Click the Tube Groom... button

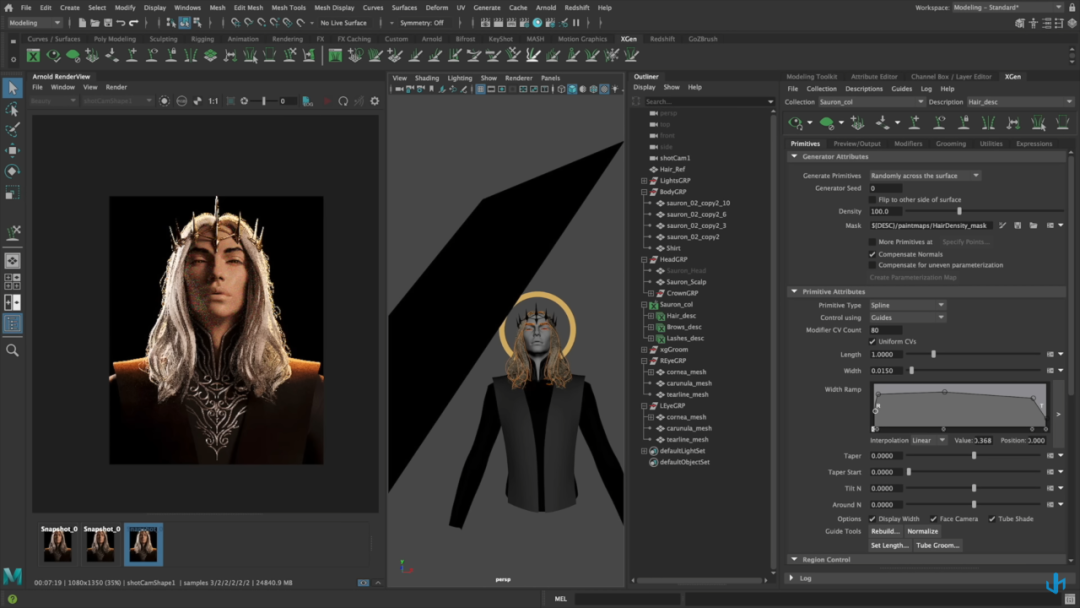pos(937,545)
